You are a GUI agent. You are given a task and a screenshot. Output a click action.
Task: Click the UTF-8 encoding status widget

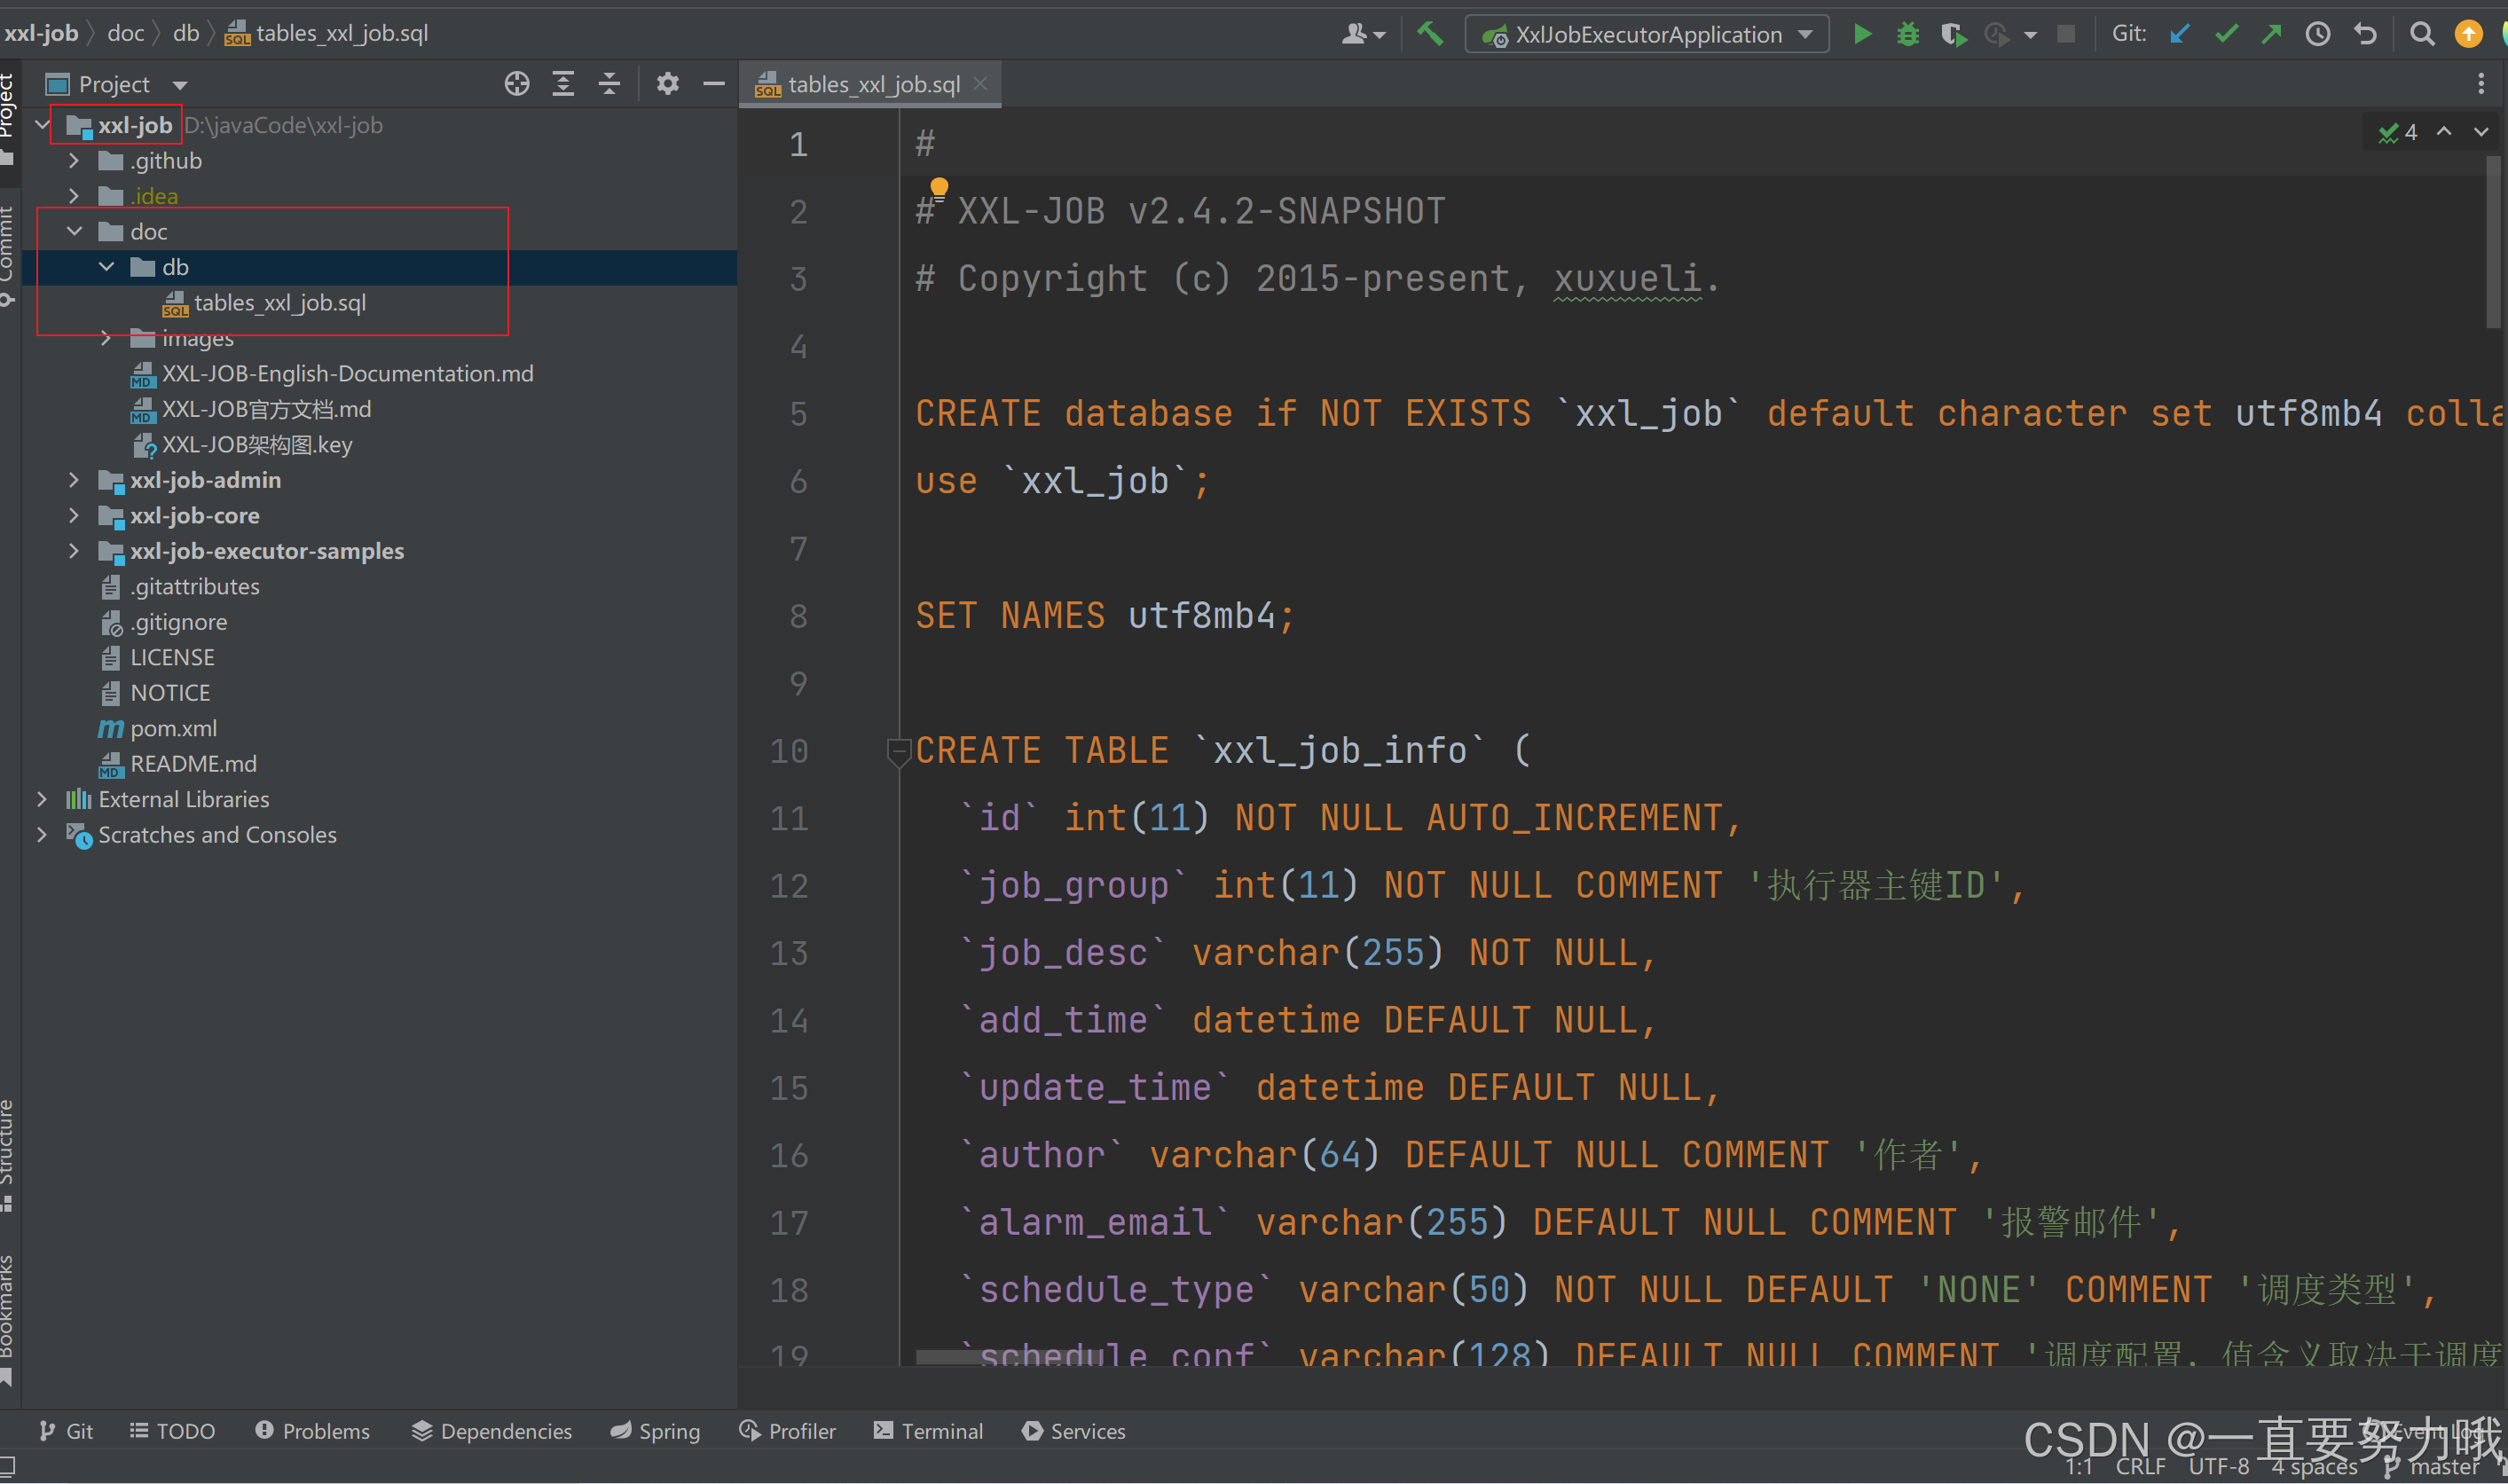(x=2218, y=1466)
